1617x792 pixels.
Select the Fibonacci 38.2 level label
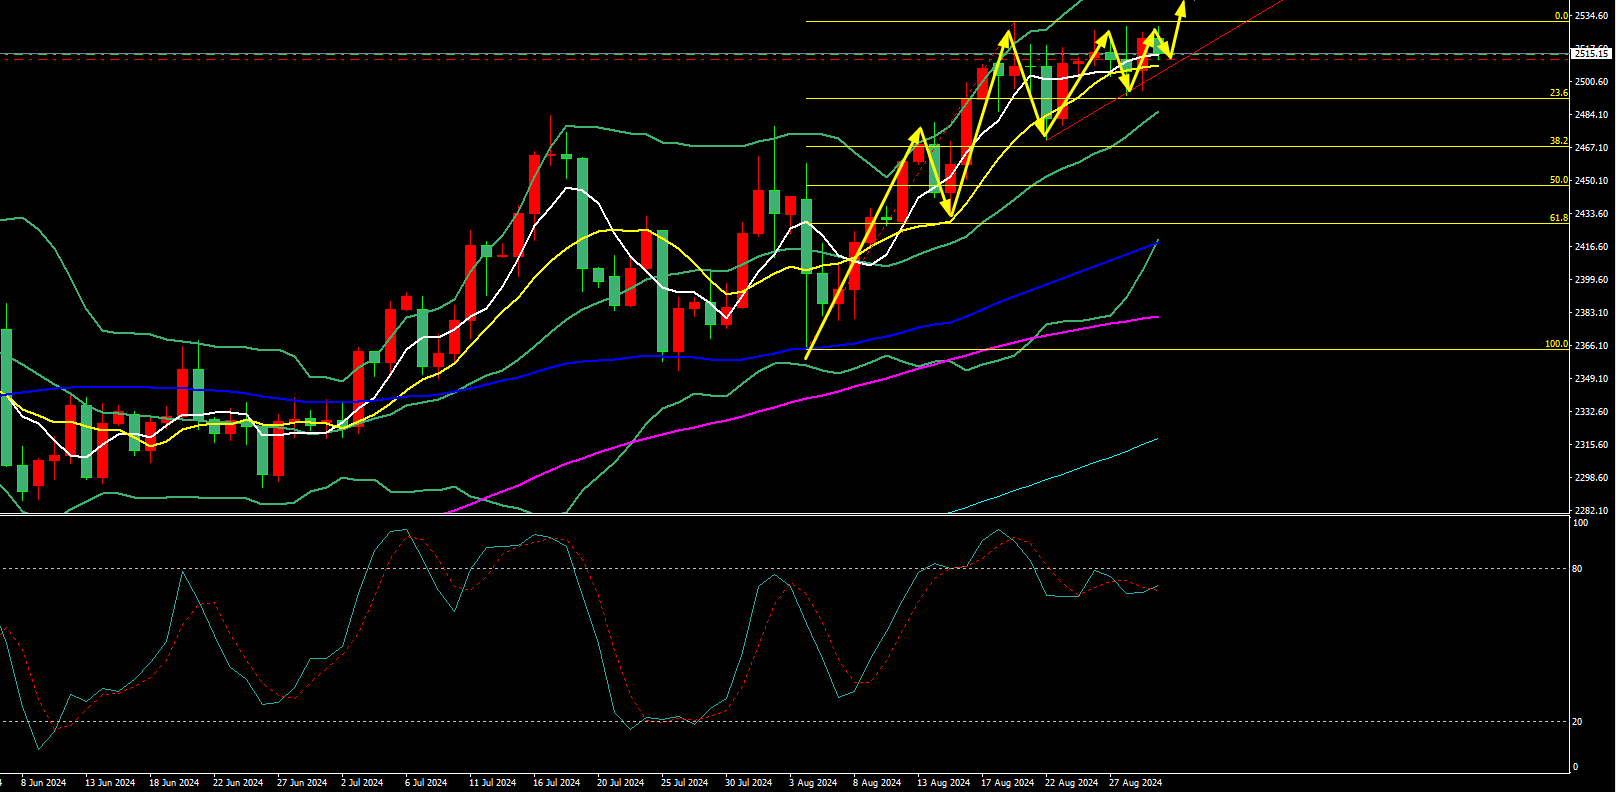(1559, 141)
